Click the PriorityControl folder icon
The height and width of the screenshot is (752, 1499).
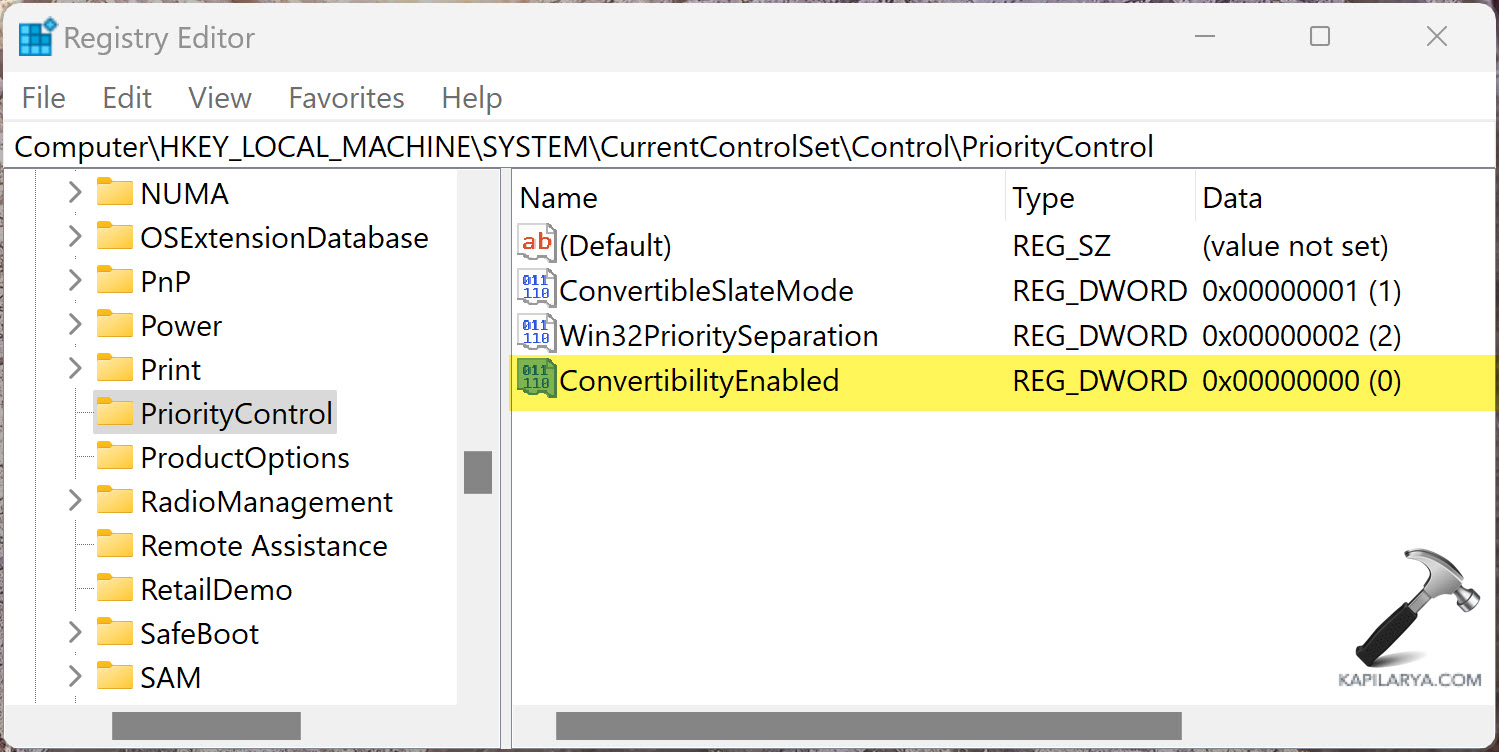115,413
